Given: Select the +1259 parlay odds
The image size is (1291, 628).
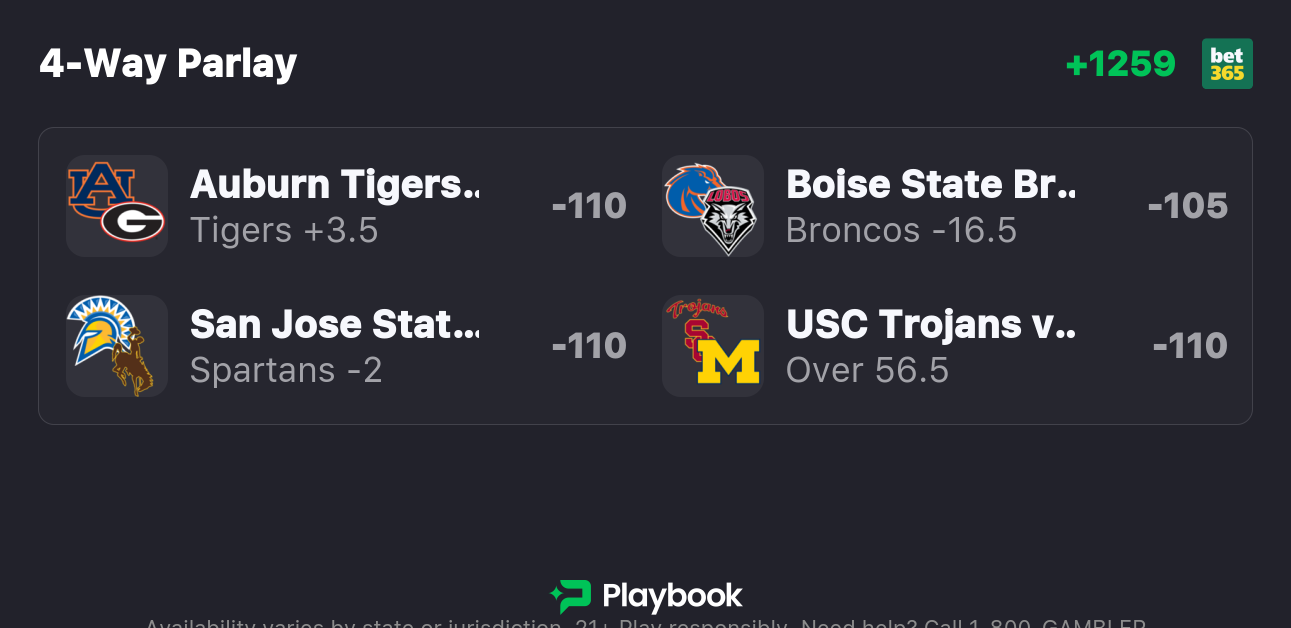Looking at the screenshot, I should (x=1121, y=64).
